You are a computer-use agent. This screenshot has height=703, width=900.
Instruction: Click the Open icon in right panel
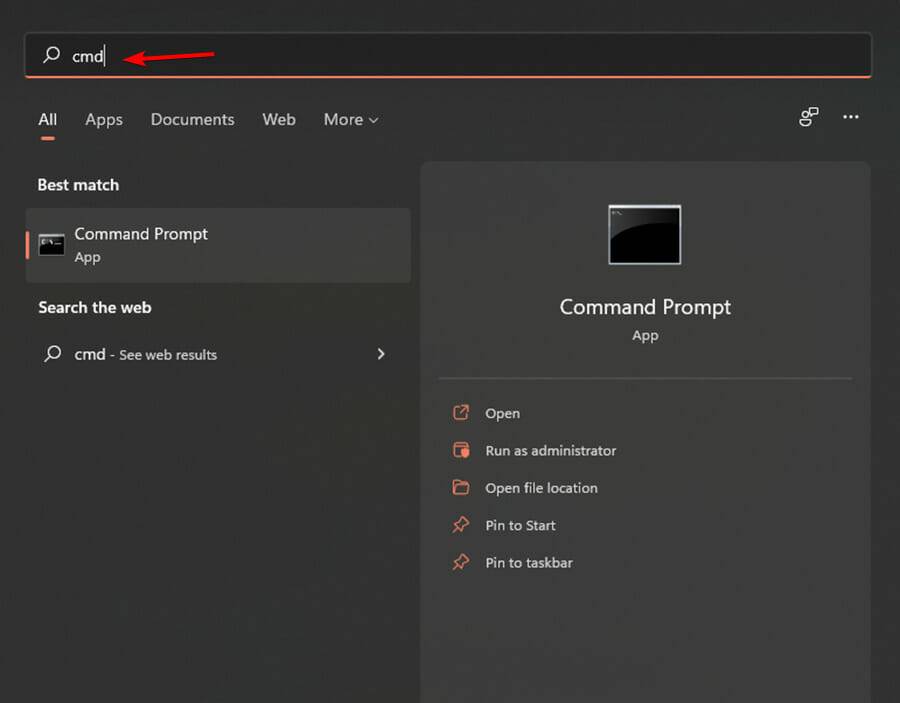tap(461, 413)
